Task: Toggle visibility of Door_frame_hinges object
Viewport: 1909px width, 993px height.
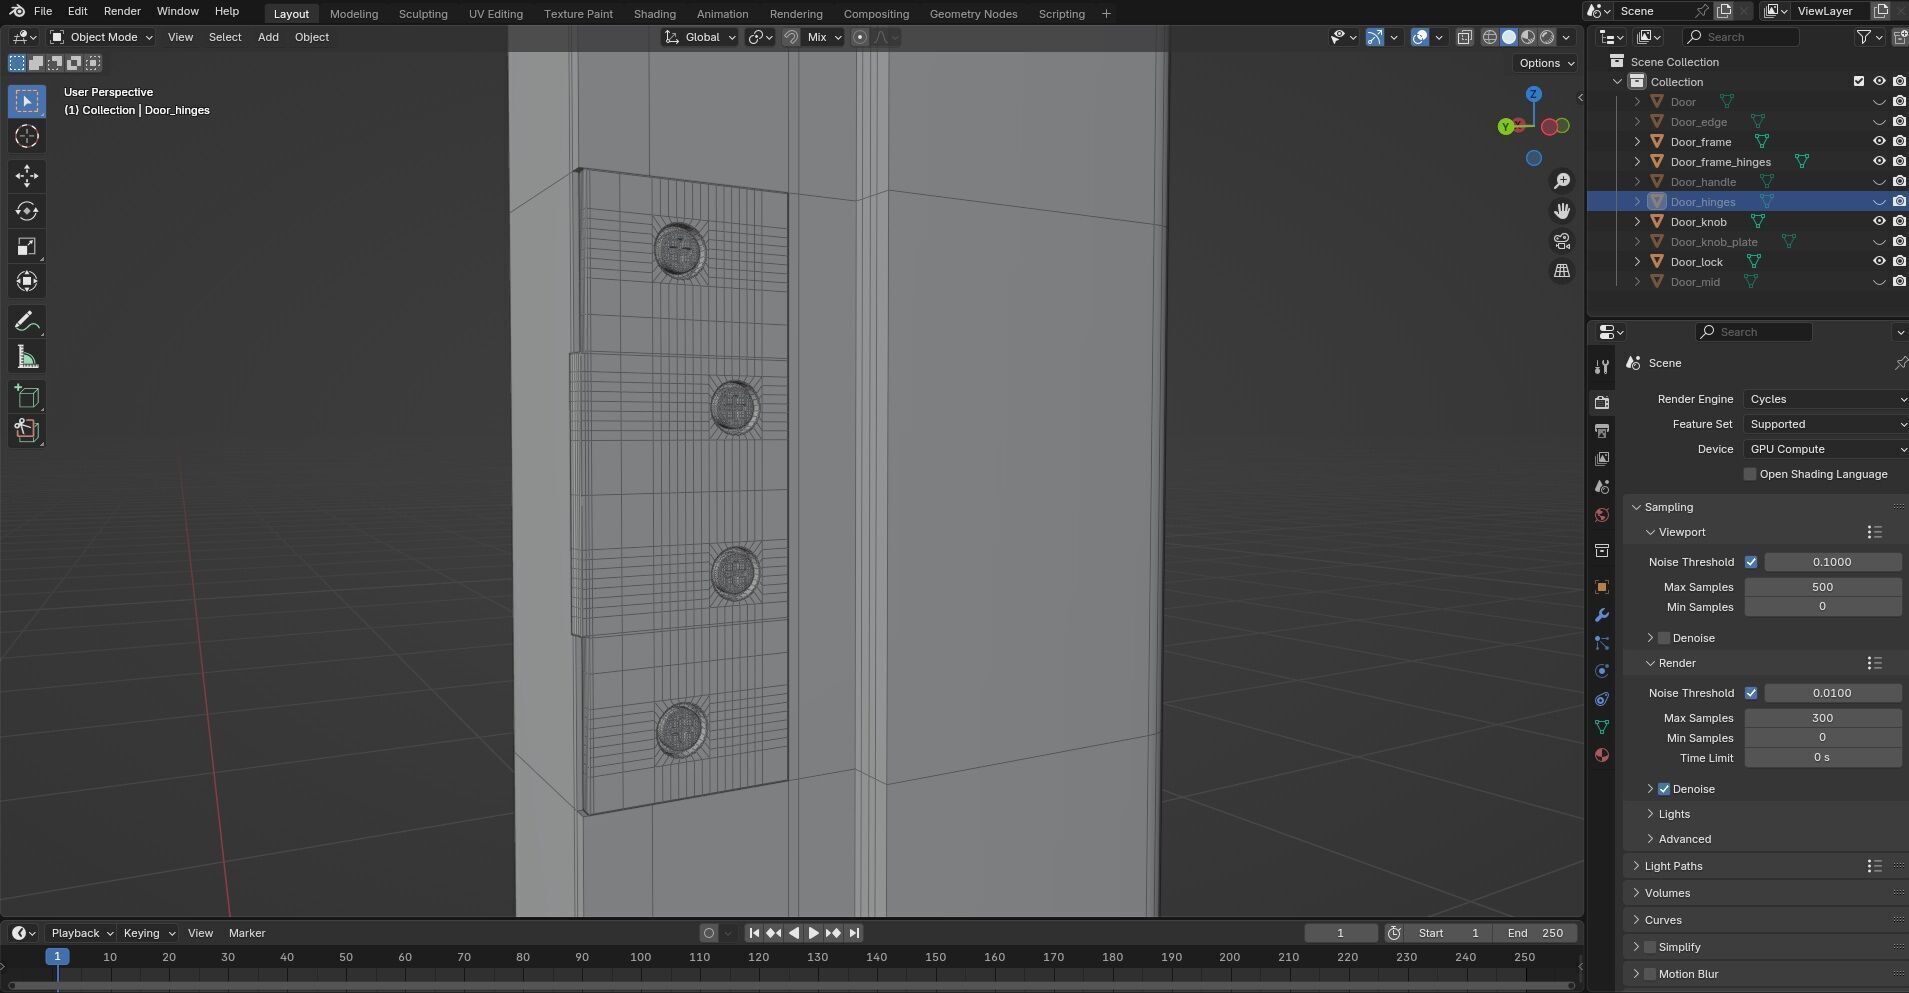Action: 1879,161
